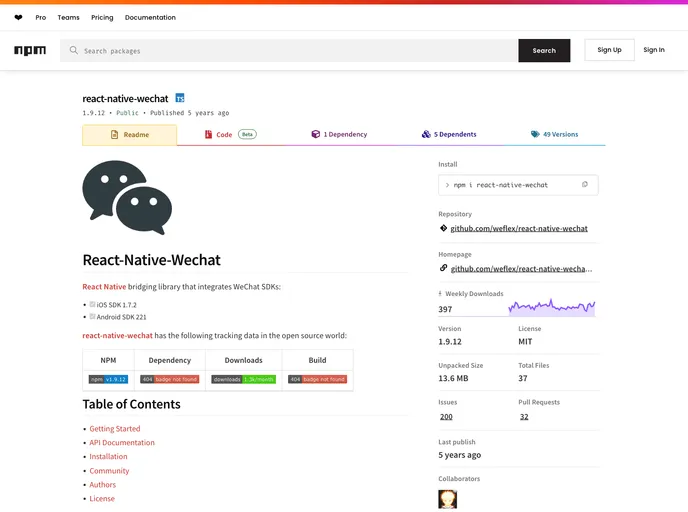Click the Sign Up button
The image size is (688, 512).
click(609, 50)
